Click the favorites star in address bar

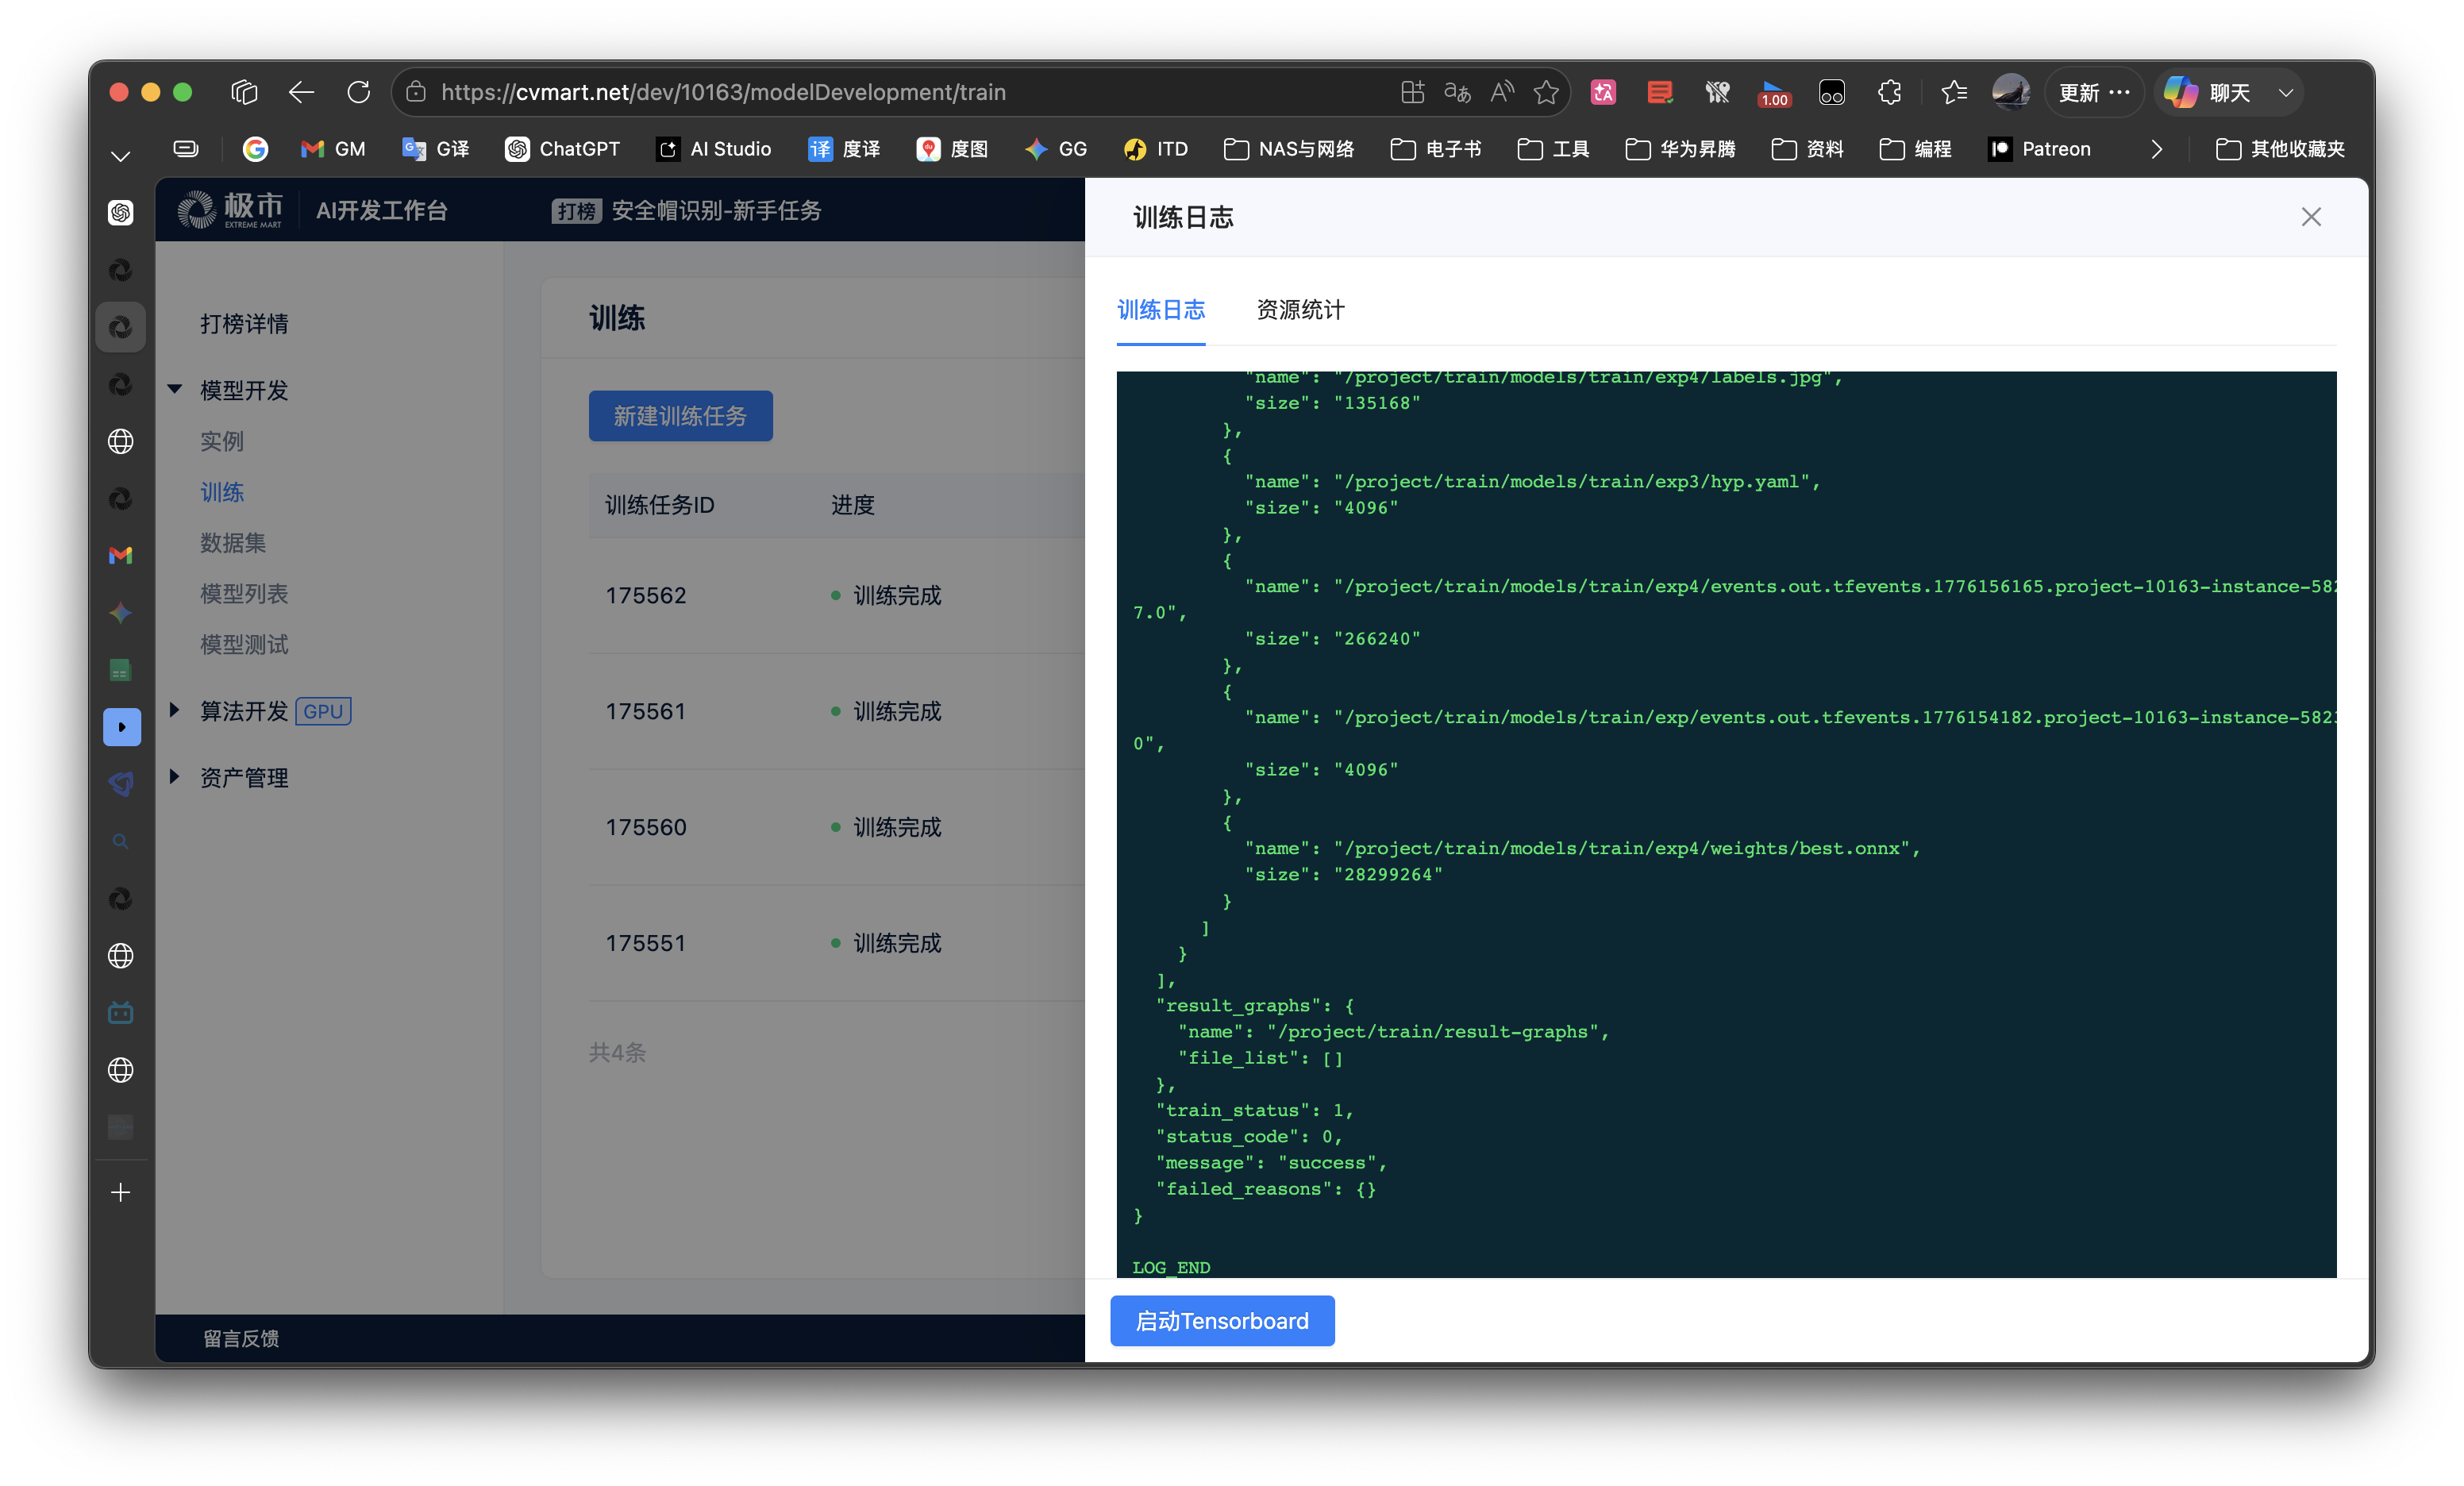coord(1546,92)
